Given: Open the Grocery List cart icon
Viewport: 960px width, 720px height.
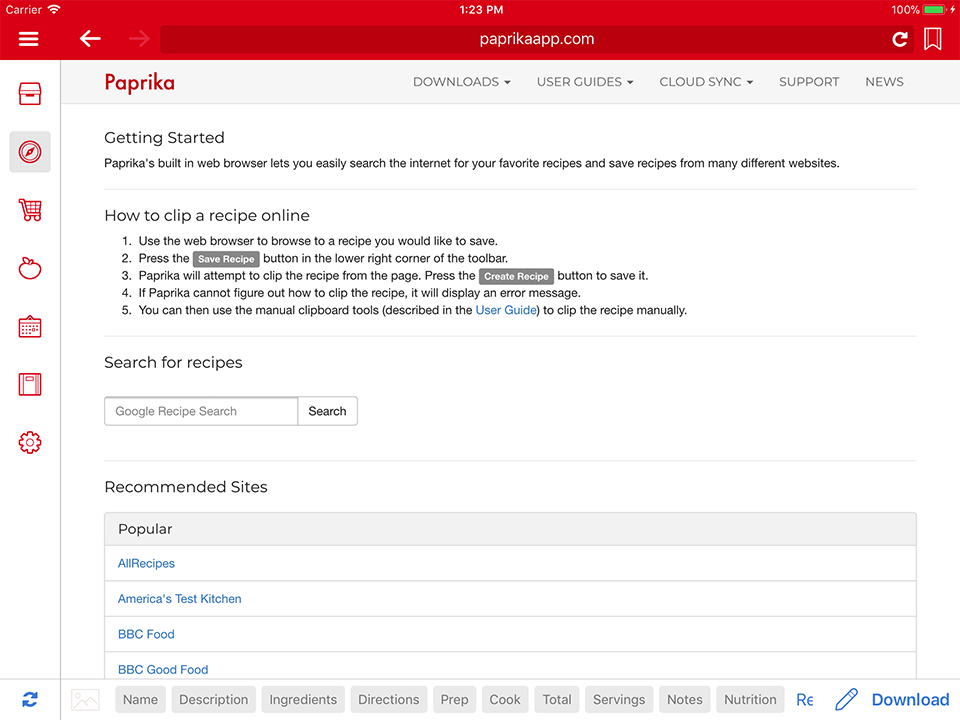Looking at the screenshot, I should click(29, 210).
